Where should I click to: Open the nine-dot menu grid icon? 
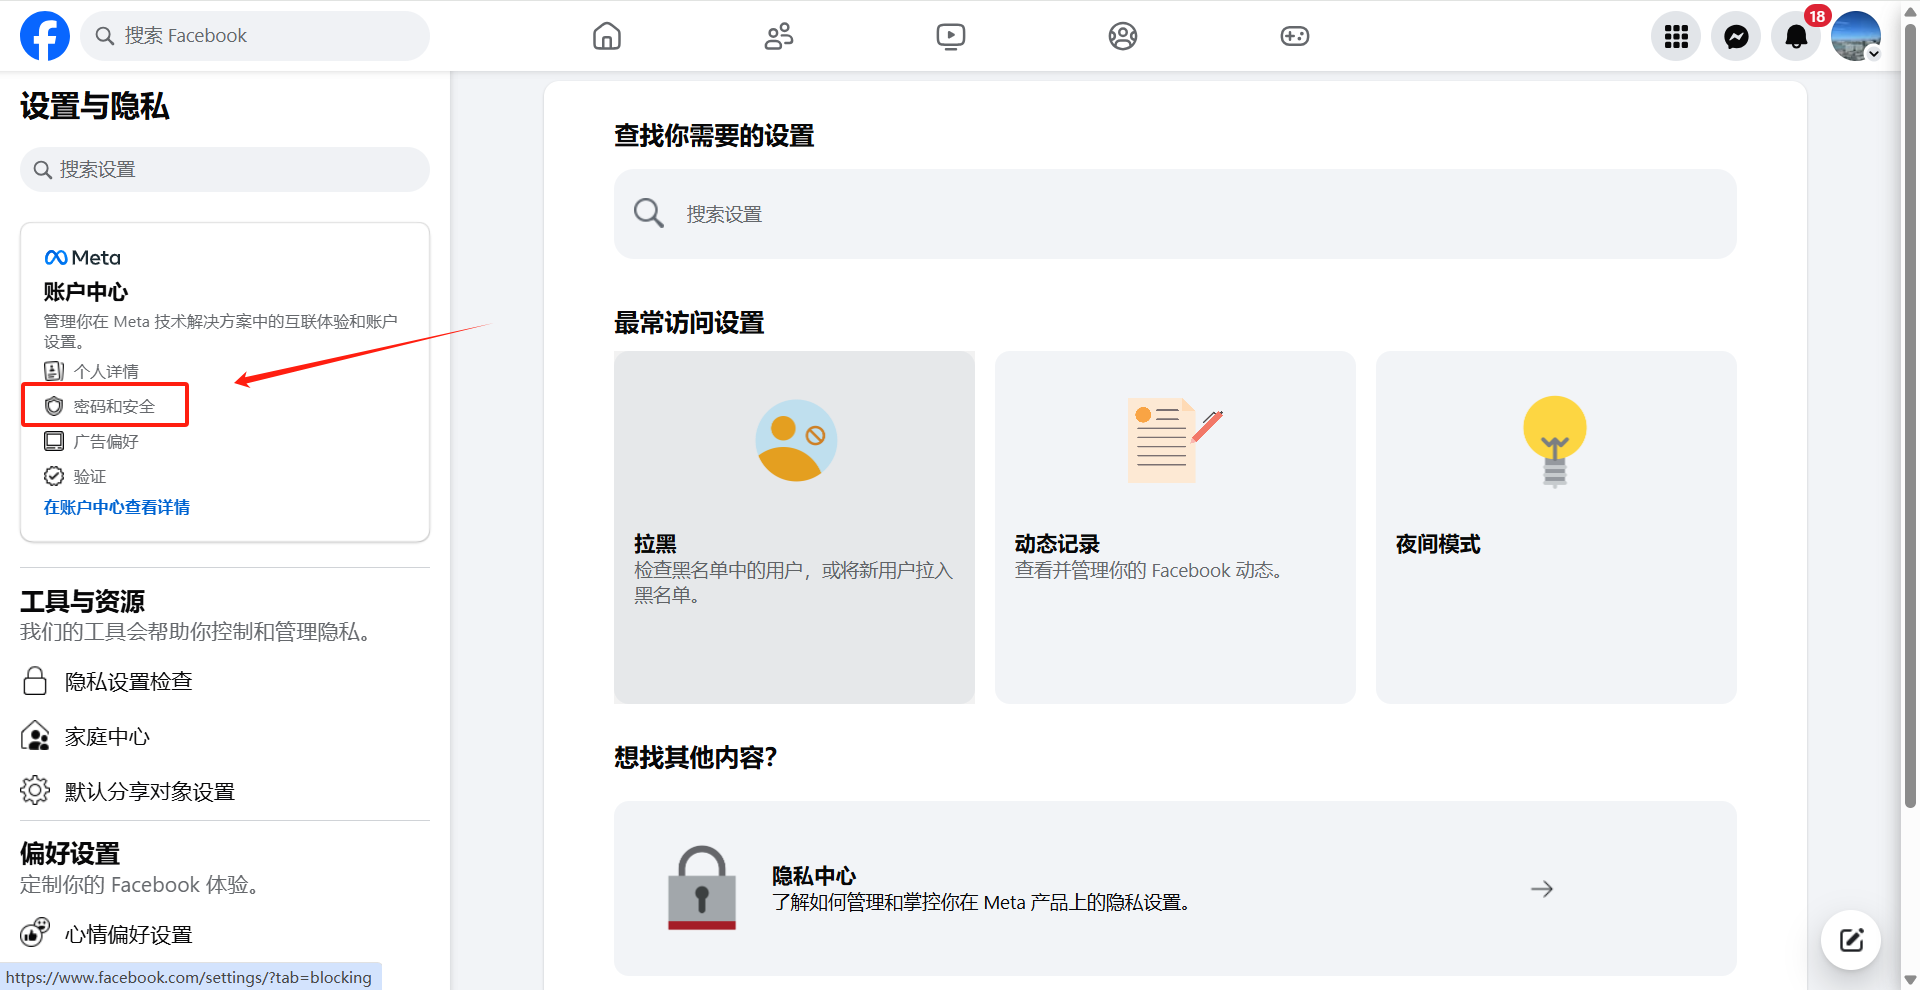(x=1676, y=37)
